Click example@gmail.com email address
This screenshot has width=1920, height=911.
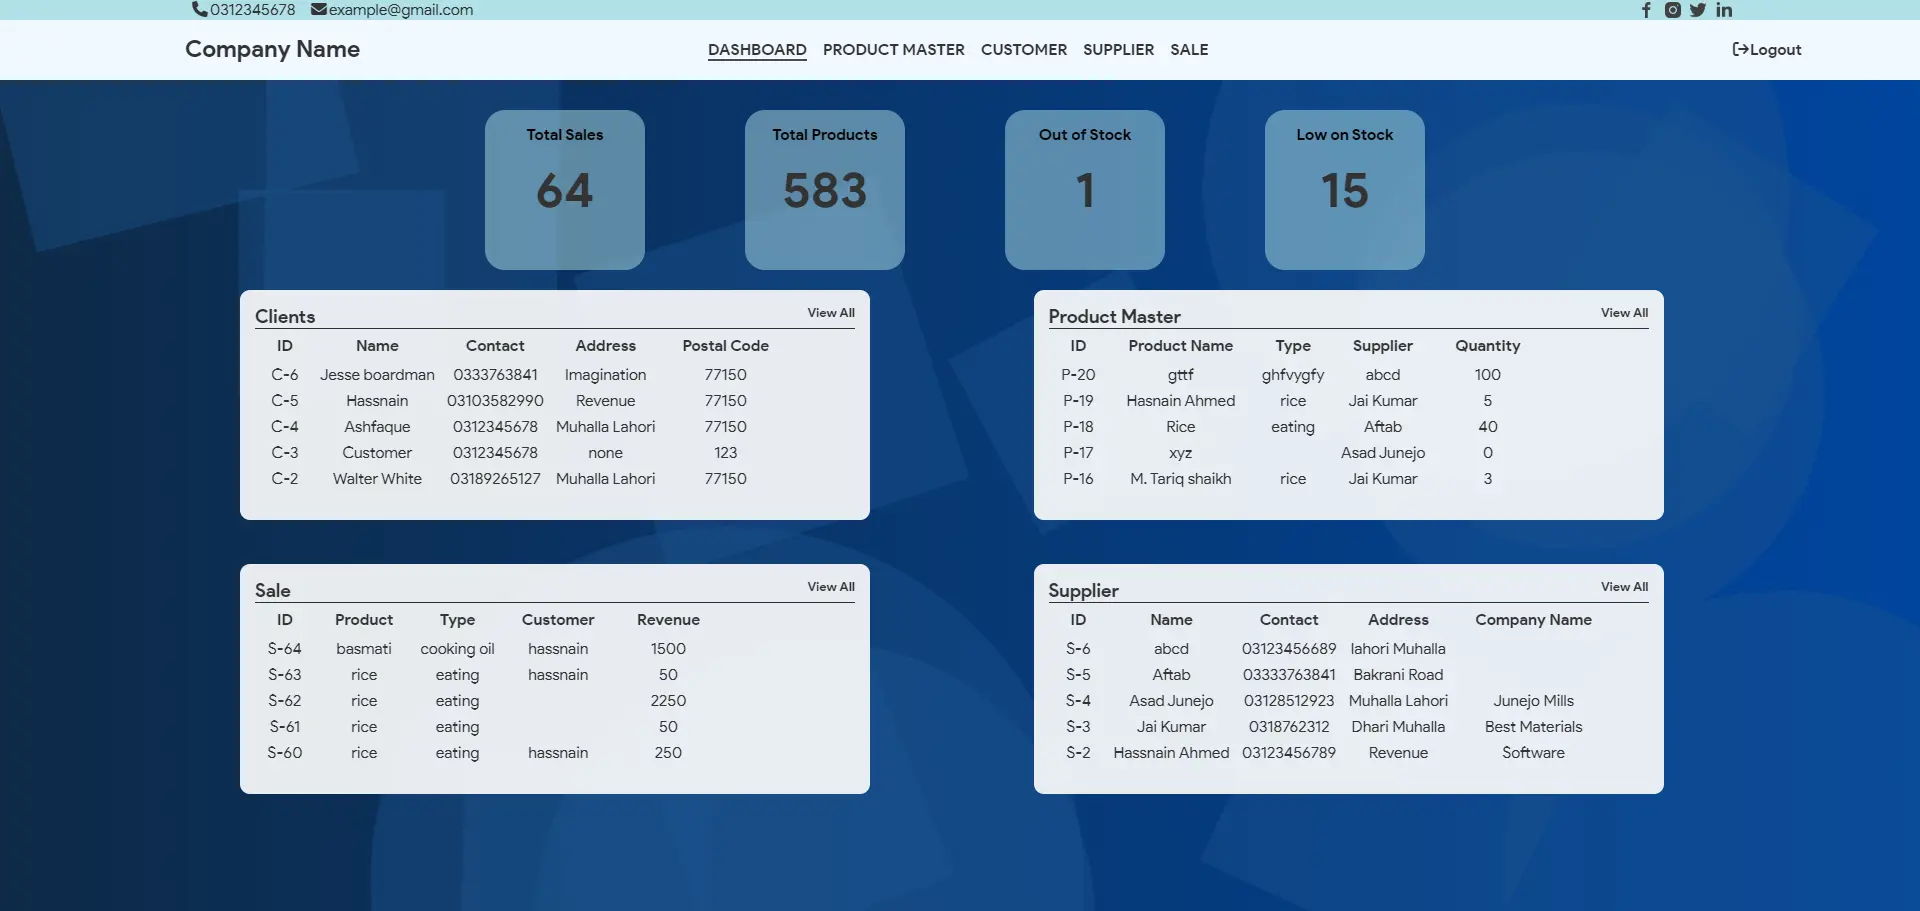[x=401, y=9]
